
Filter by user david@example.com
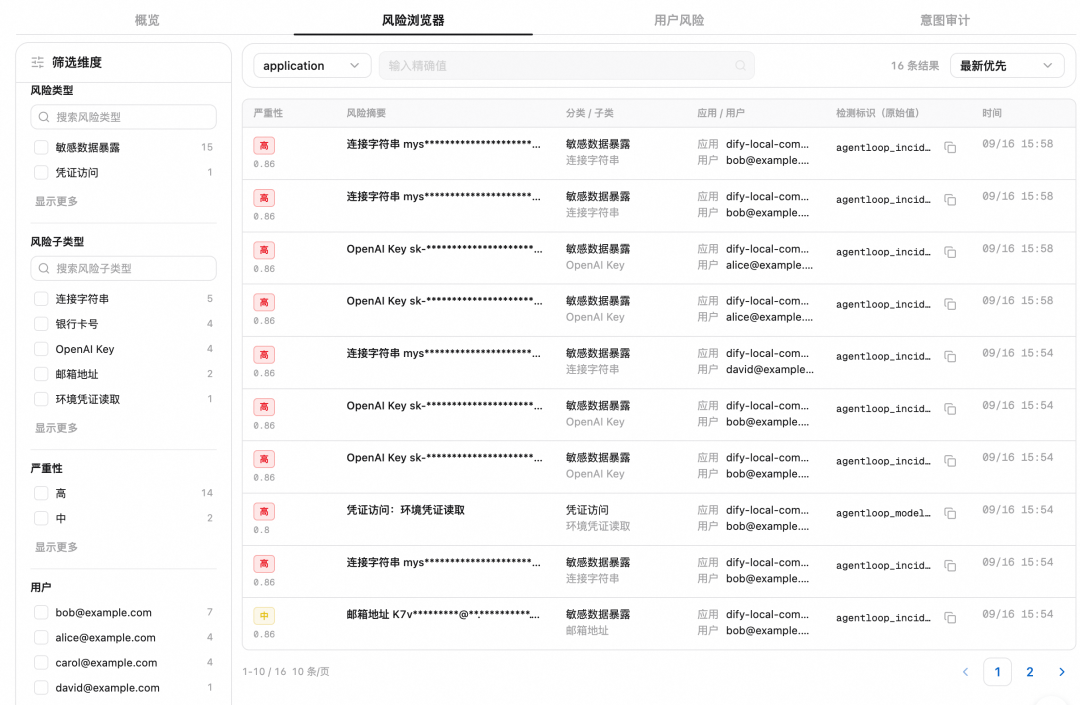tap(41, 688)
